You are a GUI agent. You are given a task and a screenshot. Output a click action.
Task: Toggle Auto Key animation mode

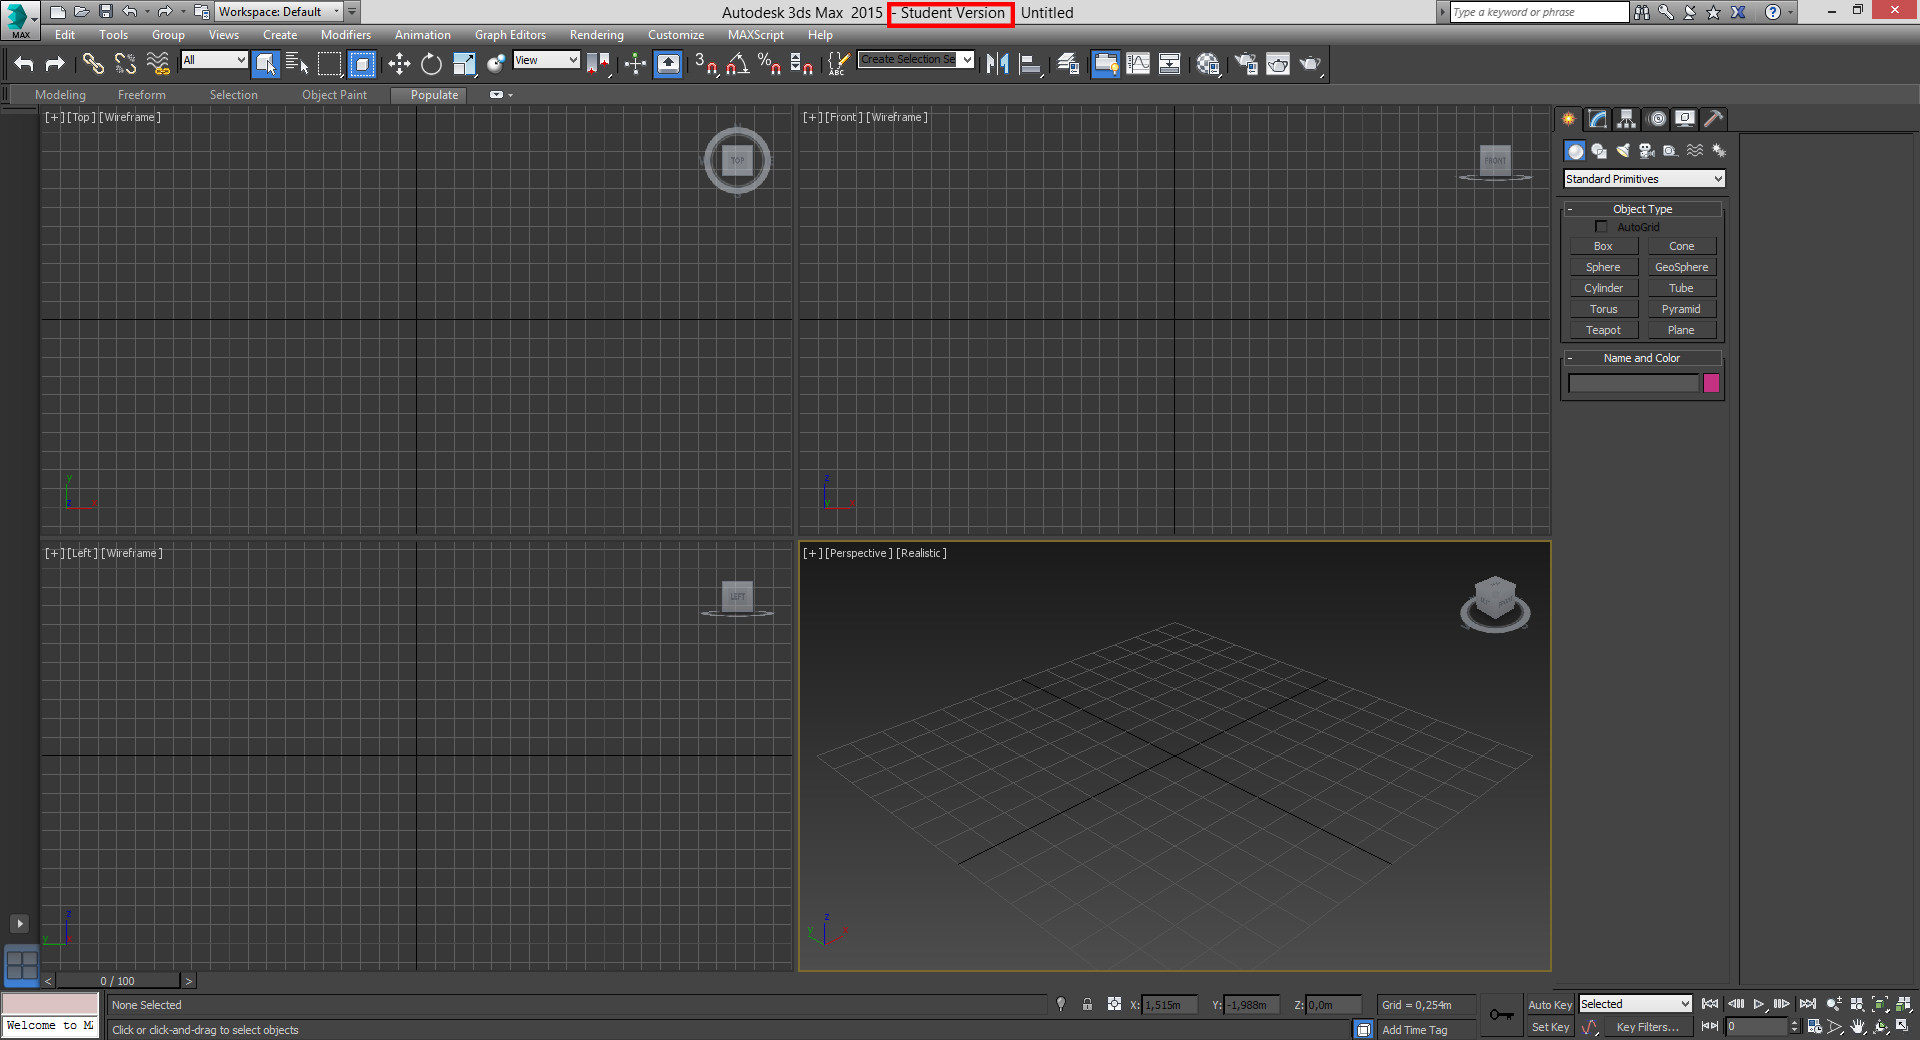[x=1549, y=1005]
